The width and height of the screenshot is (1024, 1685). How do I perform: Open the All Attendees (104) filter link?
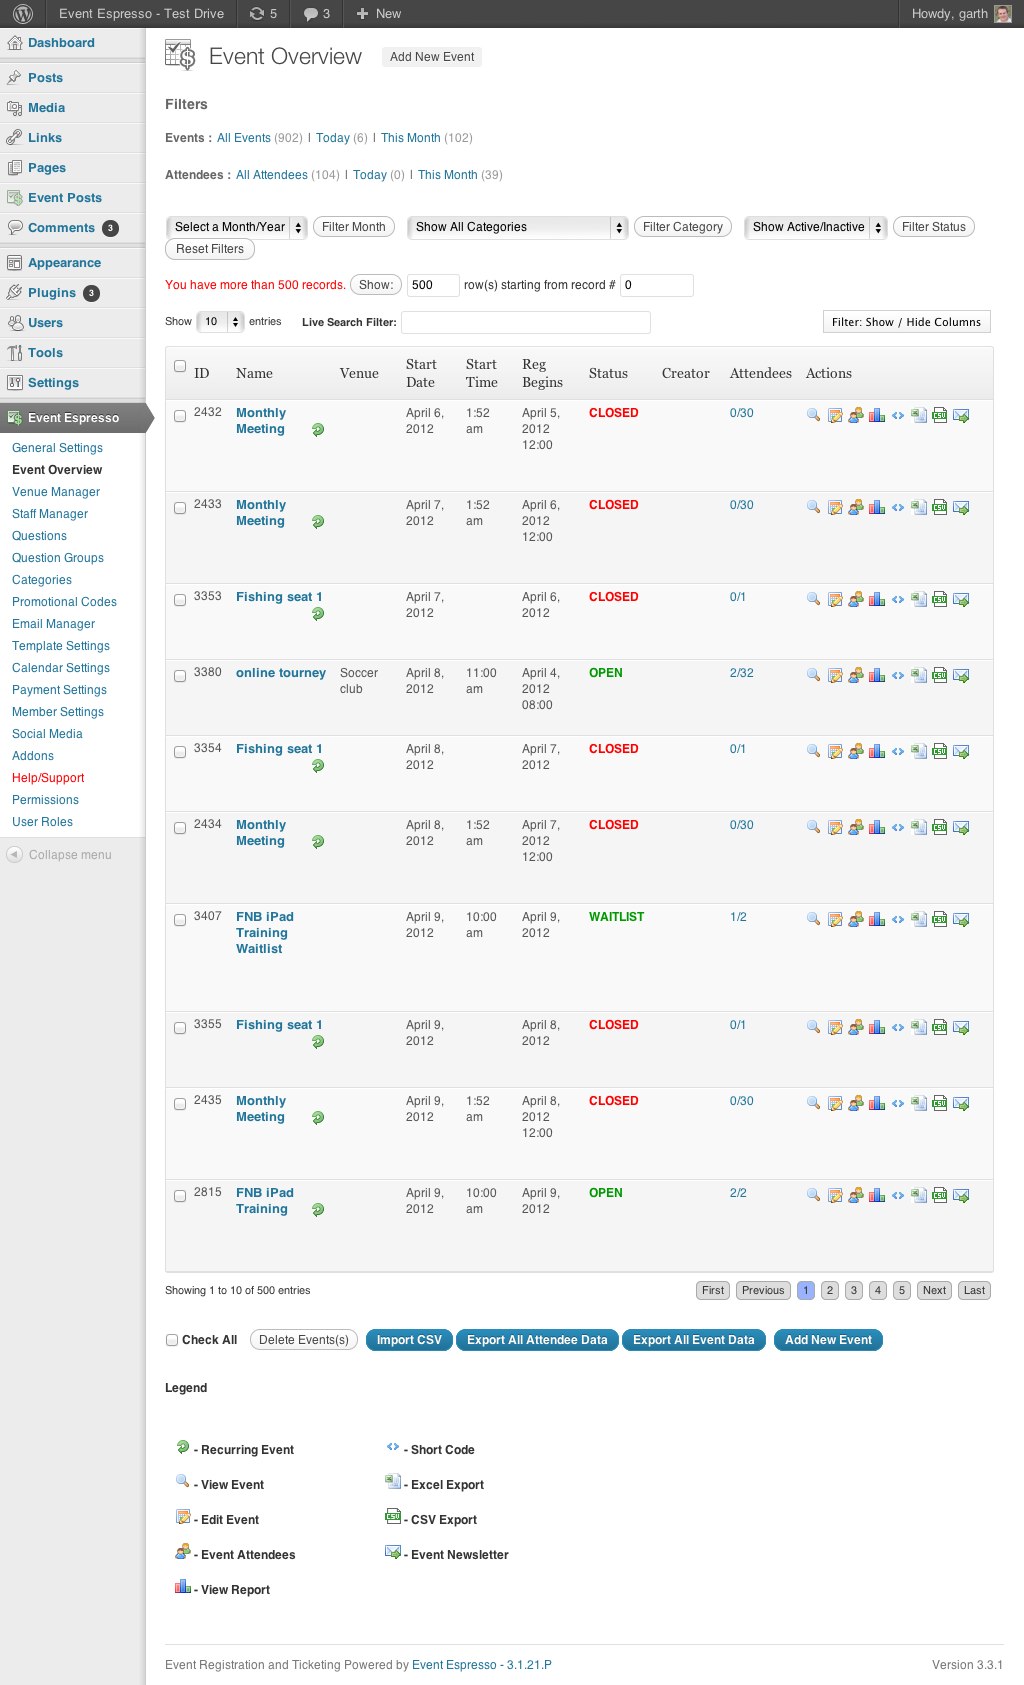pos(272,175)
